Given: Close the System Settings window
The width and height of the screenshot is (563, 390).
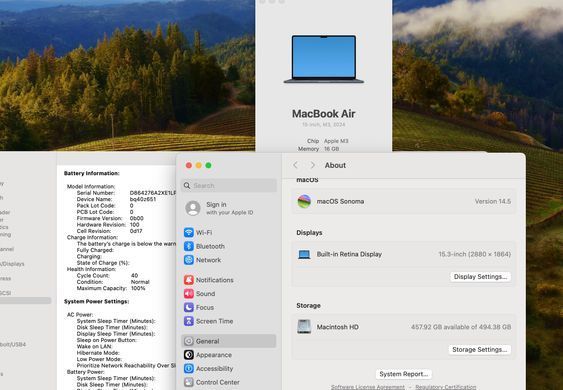Looking at the screenshot, I should point(189,165).
